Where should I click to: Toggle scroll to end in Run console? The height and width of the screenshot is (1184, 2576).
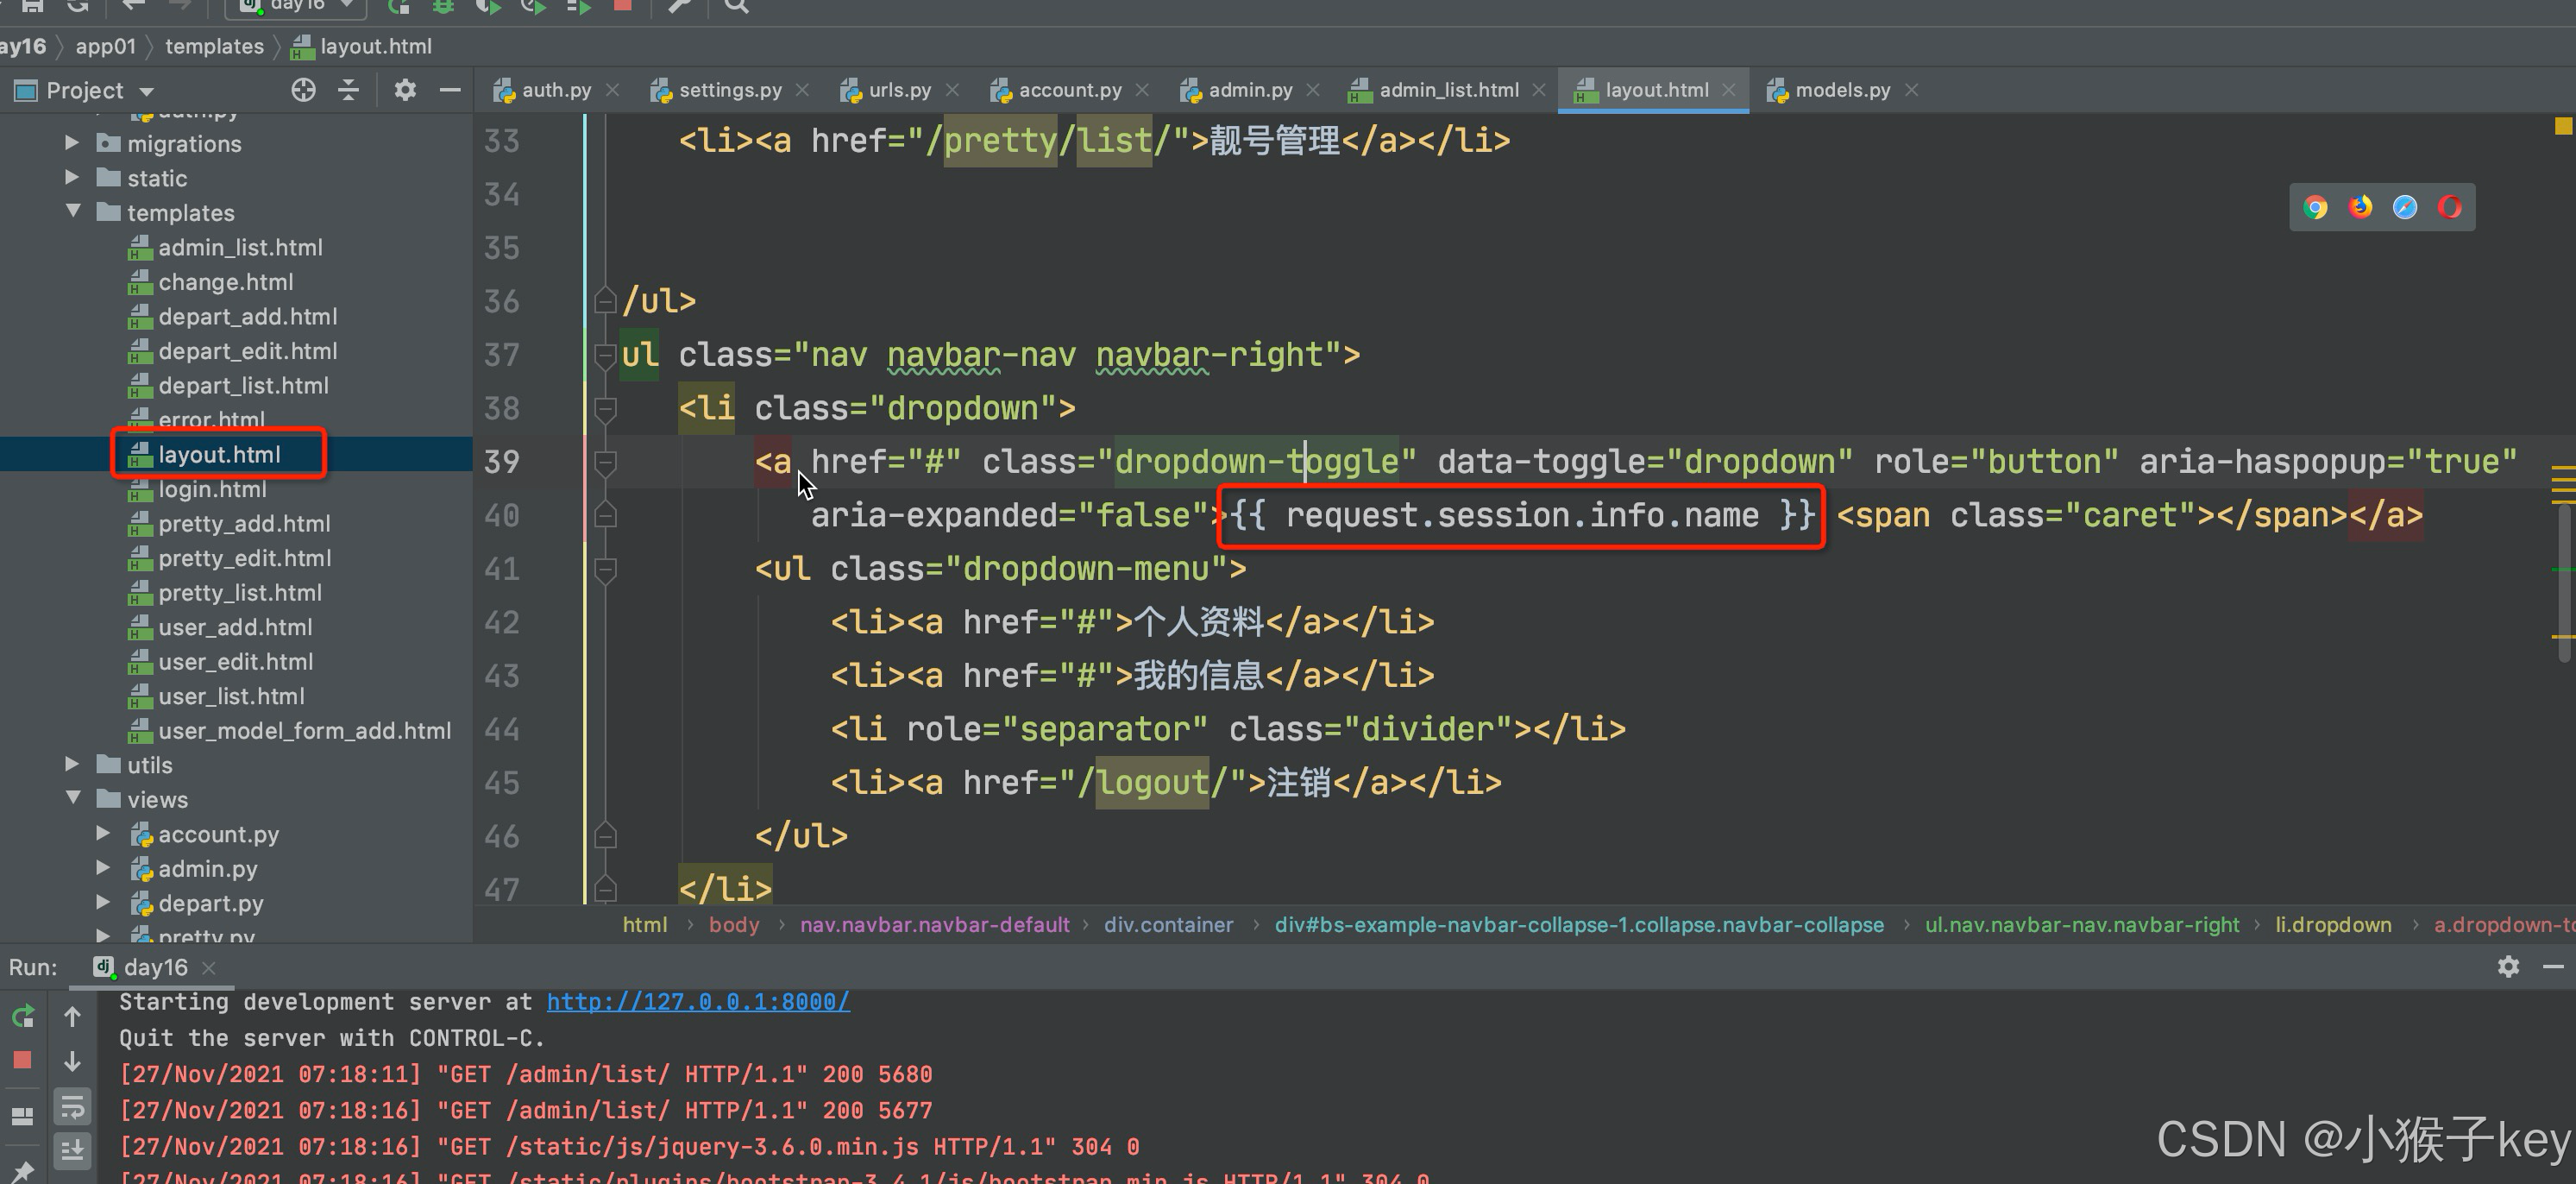coord(72,1150)
